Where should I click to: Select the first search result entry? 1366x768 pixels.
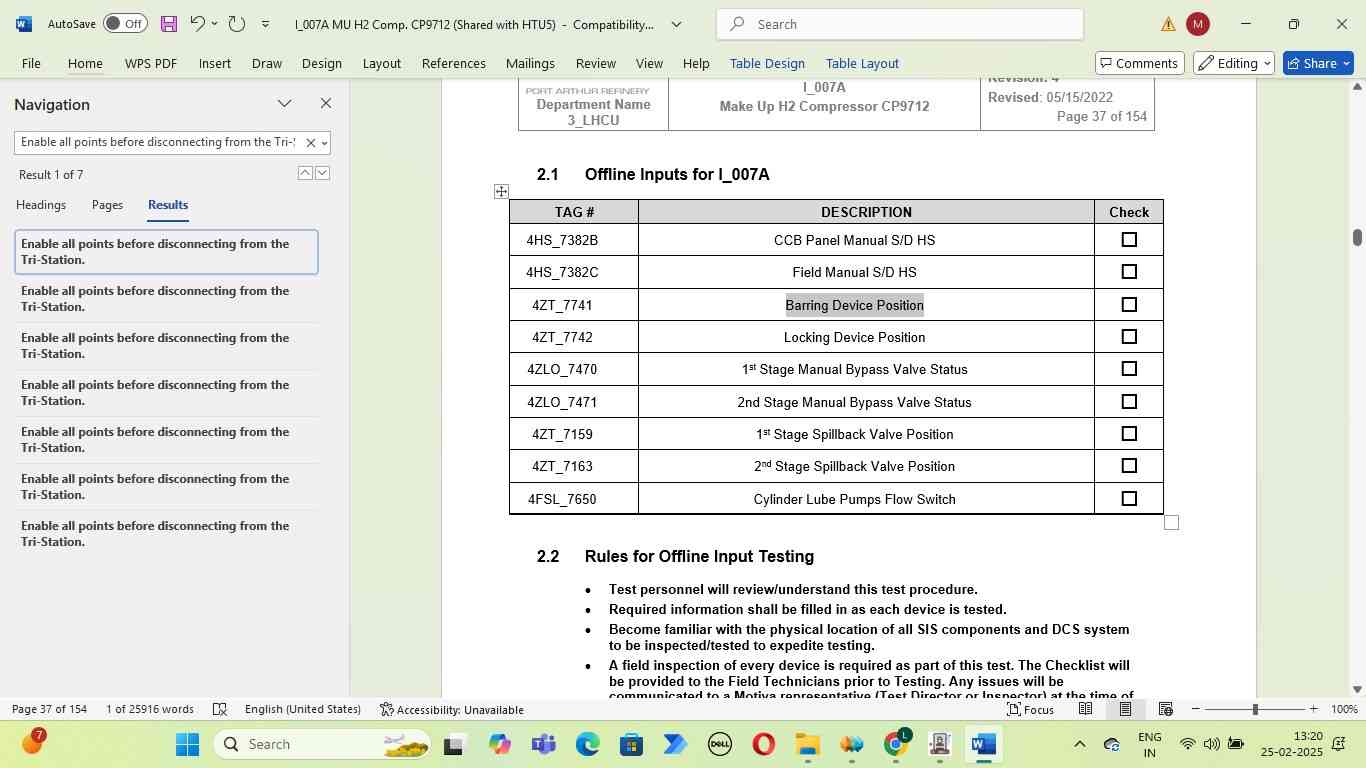coord(166,252)
